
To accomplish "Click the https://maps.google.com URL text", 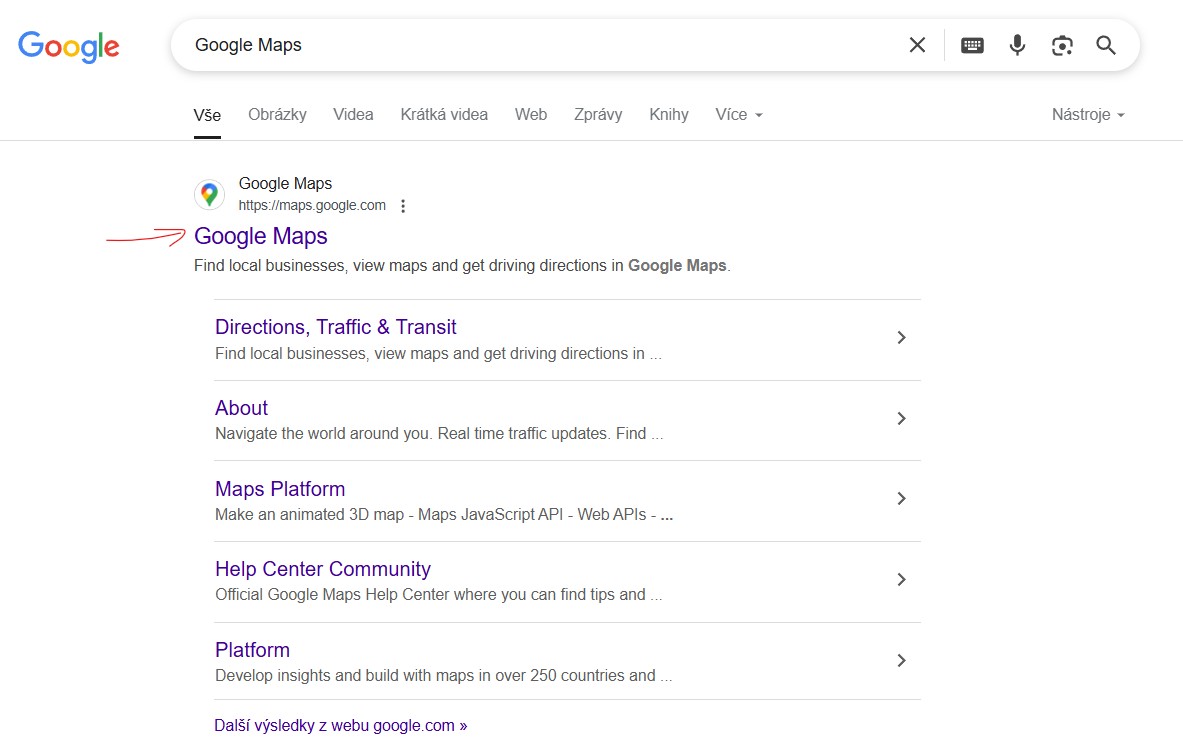I will pyautogui.click(x=312, y=205).
